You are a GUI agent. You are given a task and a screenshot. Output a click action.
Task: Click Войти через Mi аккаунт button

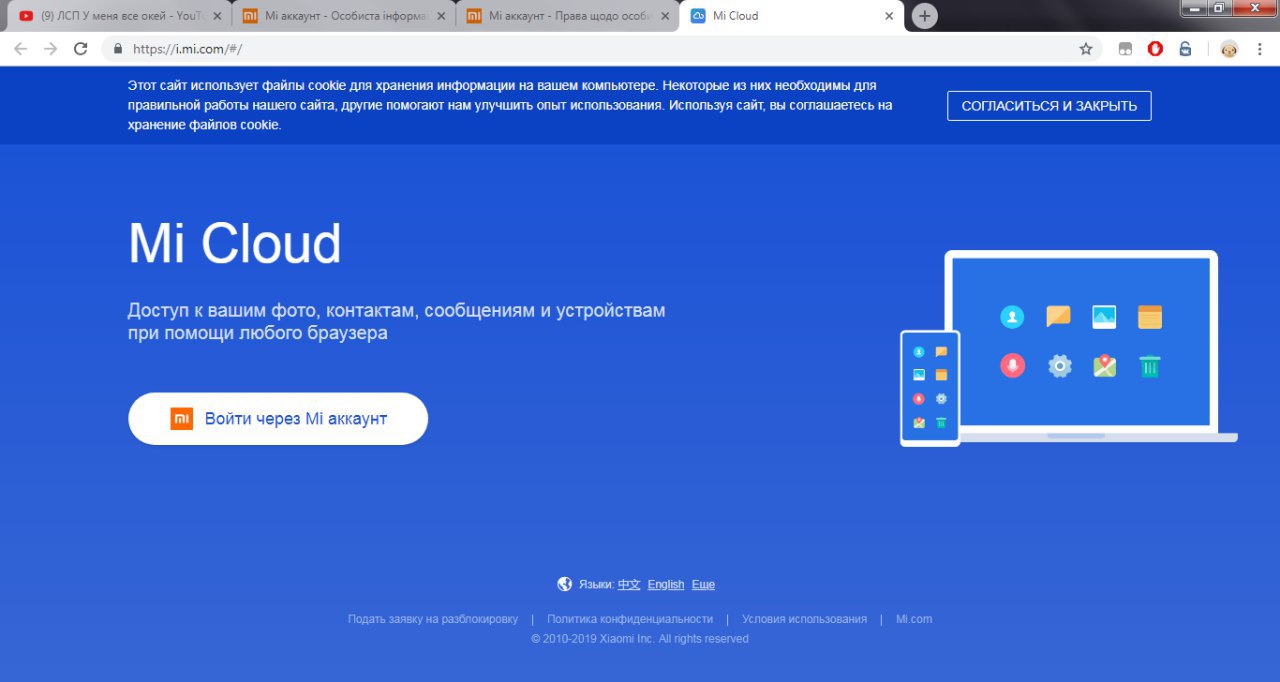tap(278, 419)
